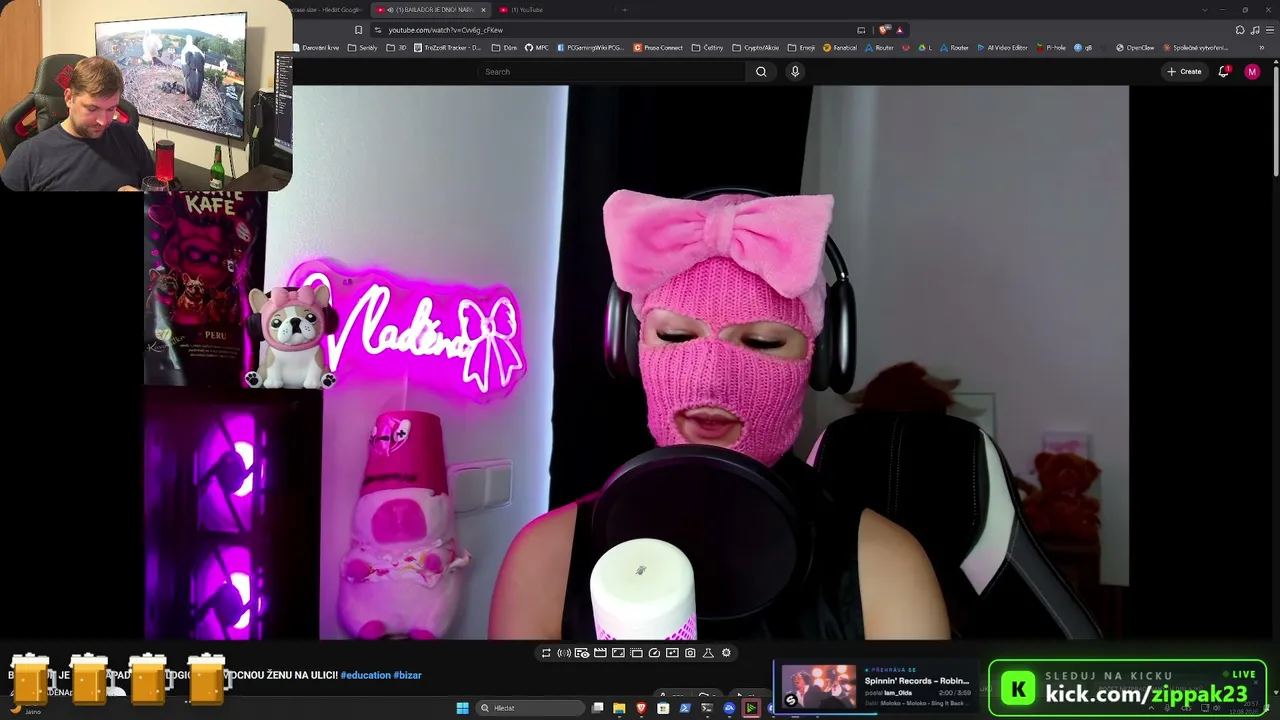This screenshot has height=720, width=1280.
Task: Open the Brave Shields icon in address bar
Action: [883, 30]
